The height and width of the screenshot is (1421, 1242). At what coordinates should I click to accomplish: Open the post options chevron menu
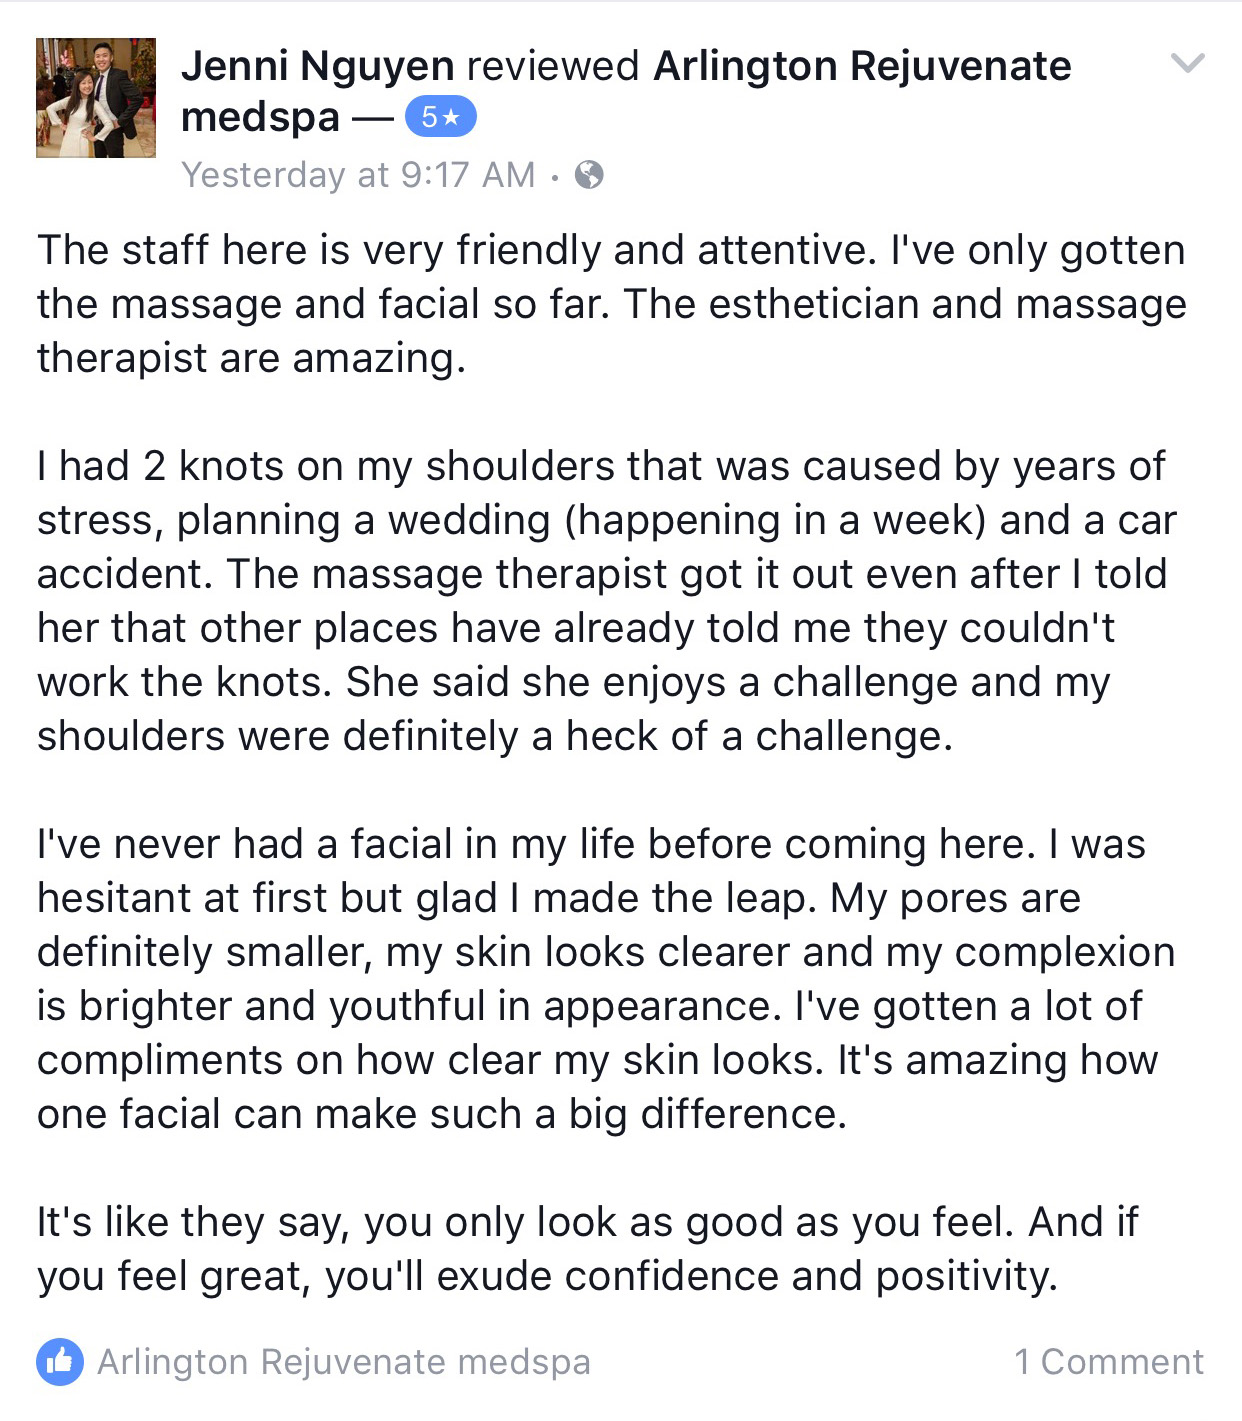(1187, 64)
